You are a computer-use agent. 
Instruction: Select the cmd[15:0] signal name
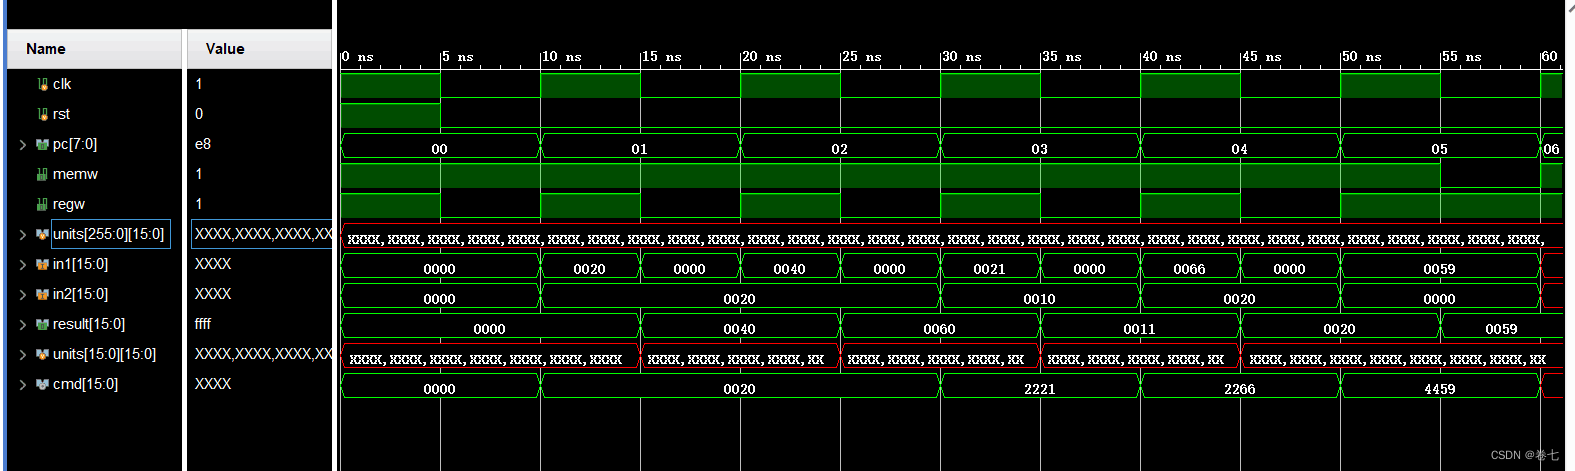click(85, 384)
